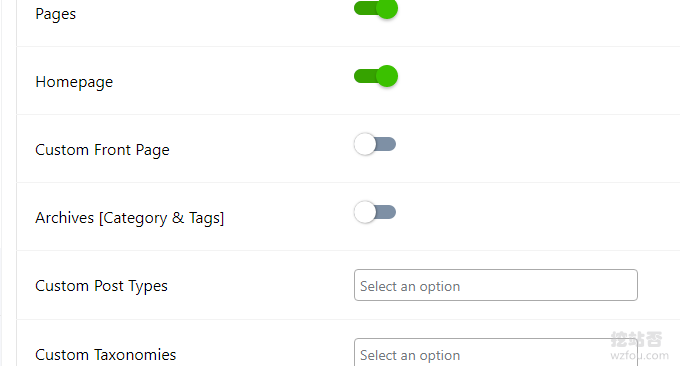This screenshot has width=680, height=366.
Task: Click 'Select an option' placeholder in Custom Post Types
Action: [x=410, y=287]
